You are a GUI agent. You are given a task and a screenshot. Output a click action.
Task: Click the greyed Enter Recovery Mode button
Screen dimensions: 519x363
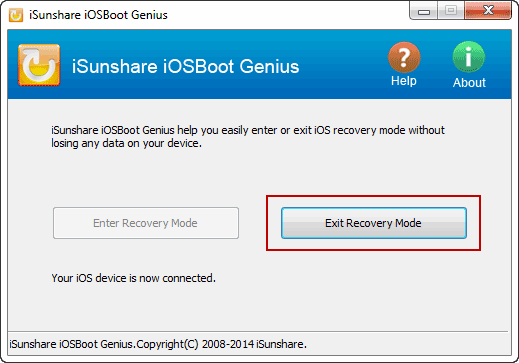[146, 223]
